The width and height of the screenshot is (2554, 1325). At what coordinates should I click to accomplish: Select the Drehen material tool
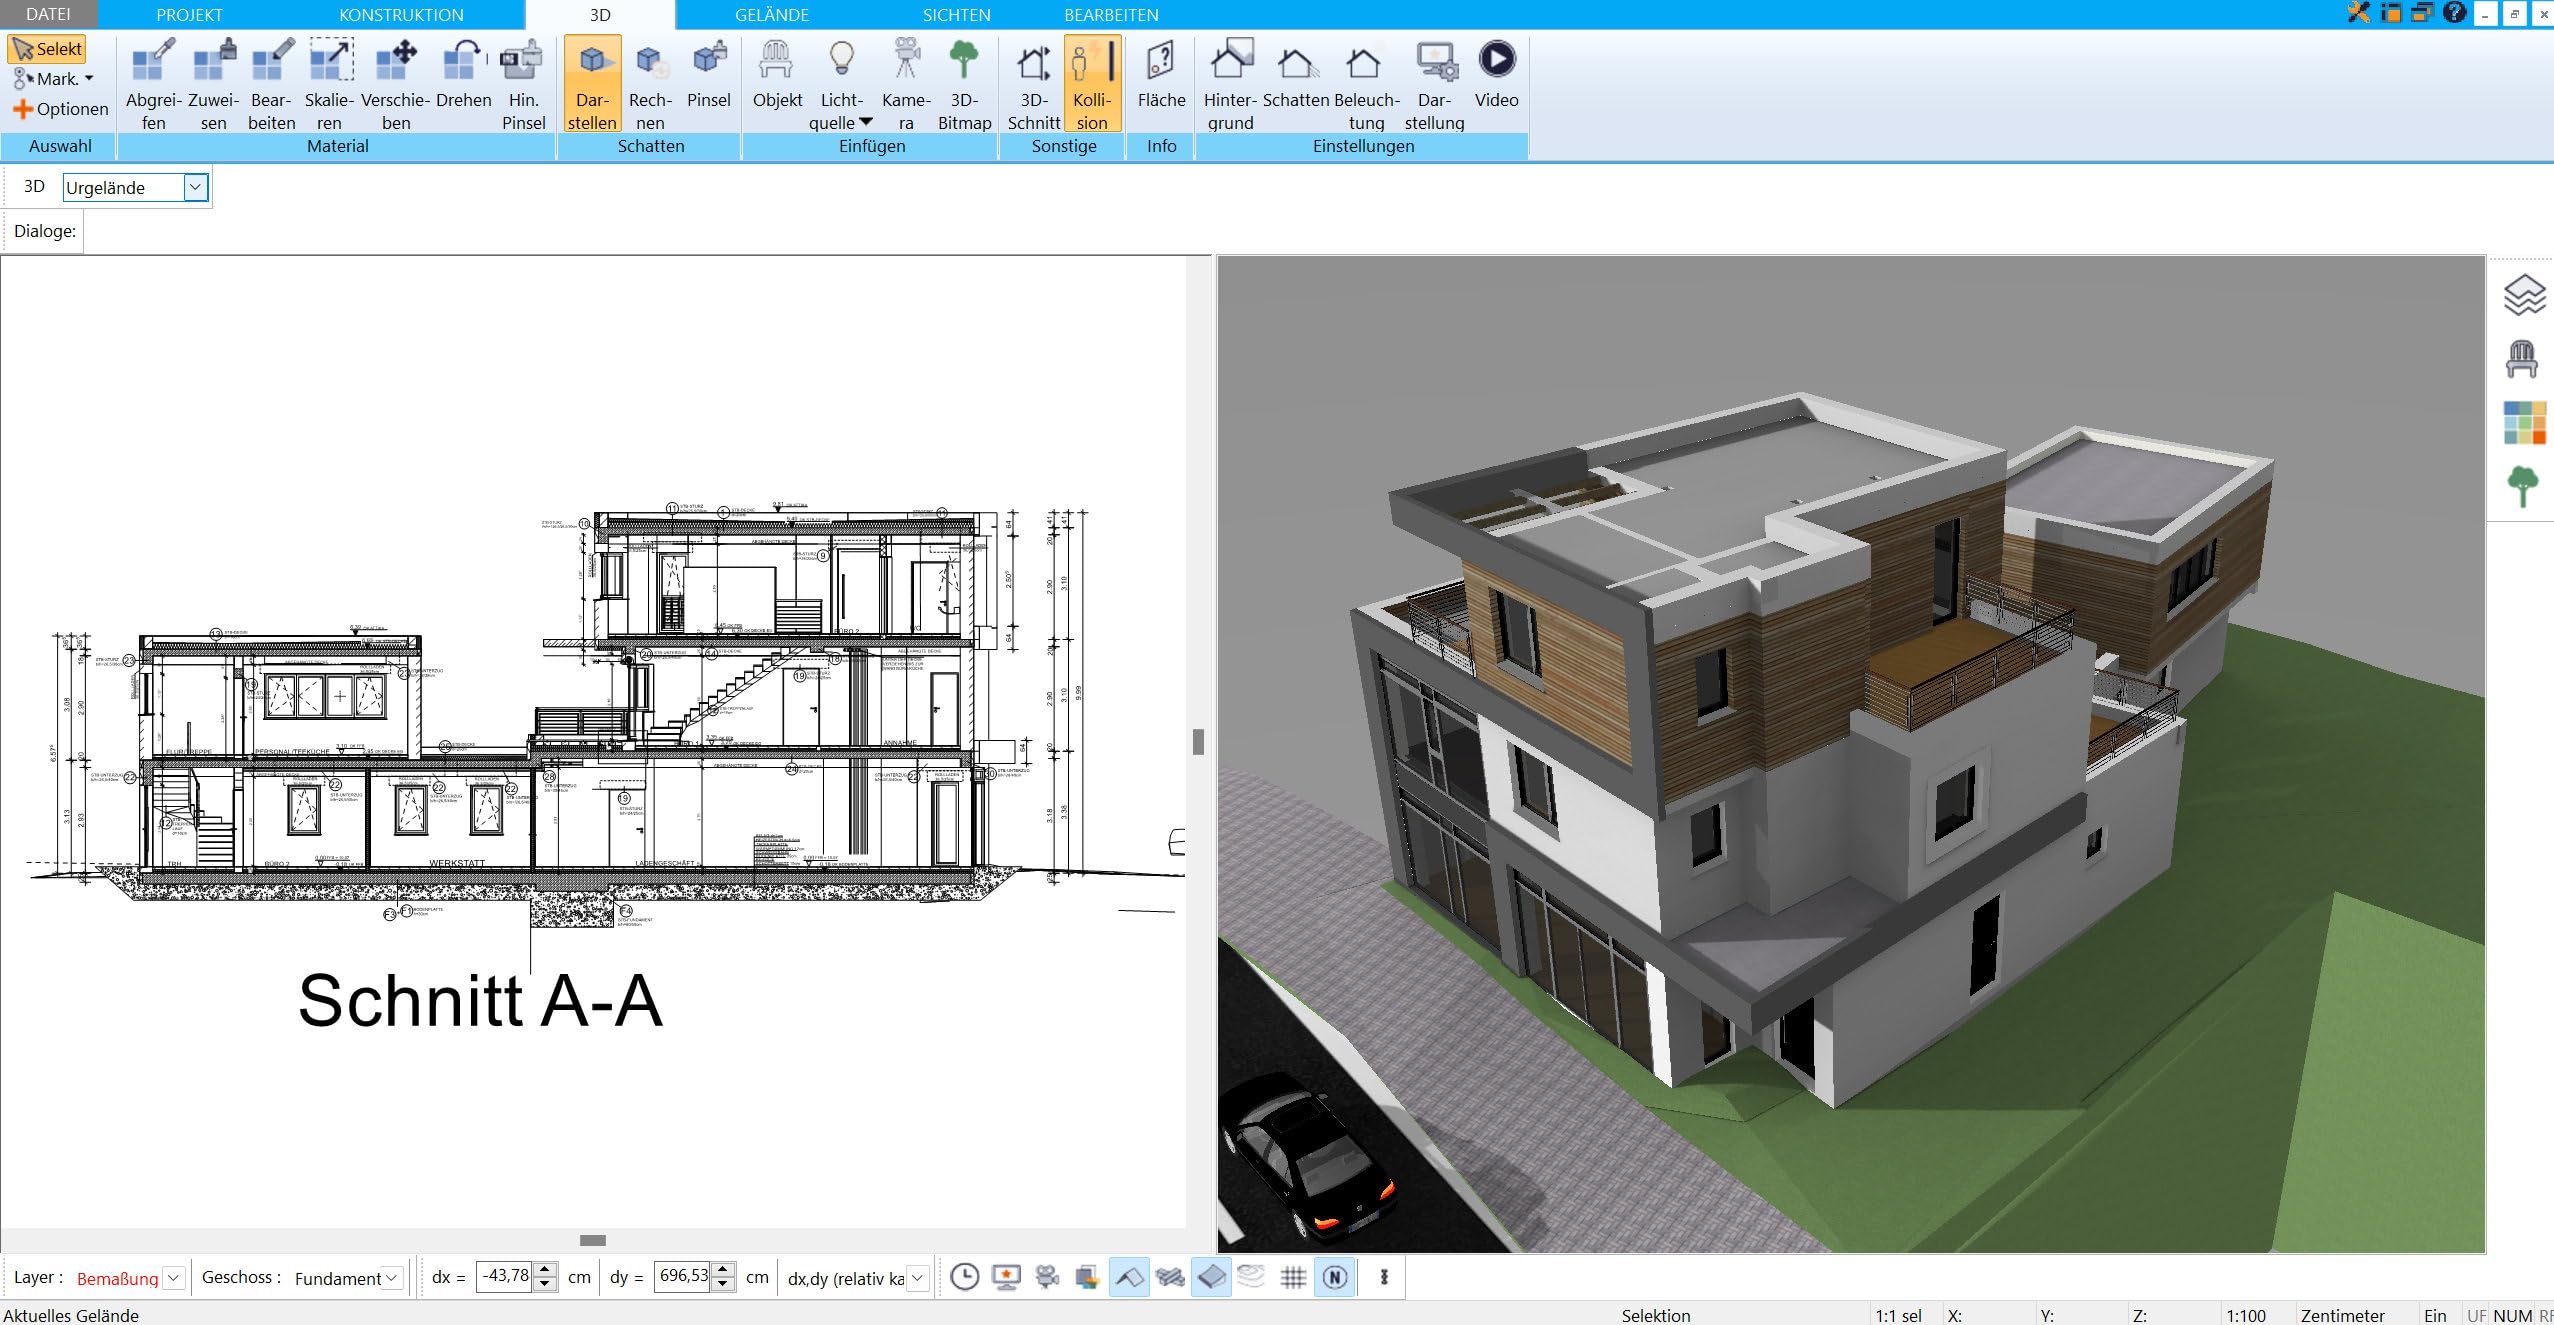[463, 75]
